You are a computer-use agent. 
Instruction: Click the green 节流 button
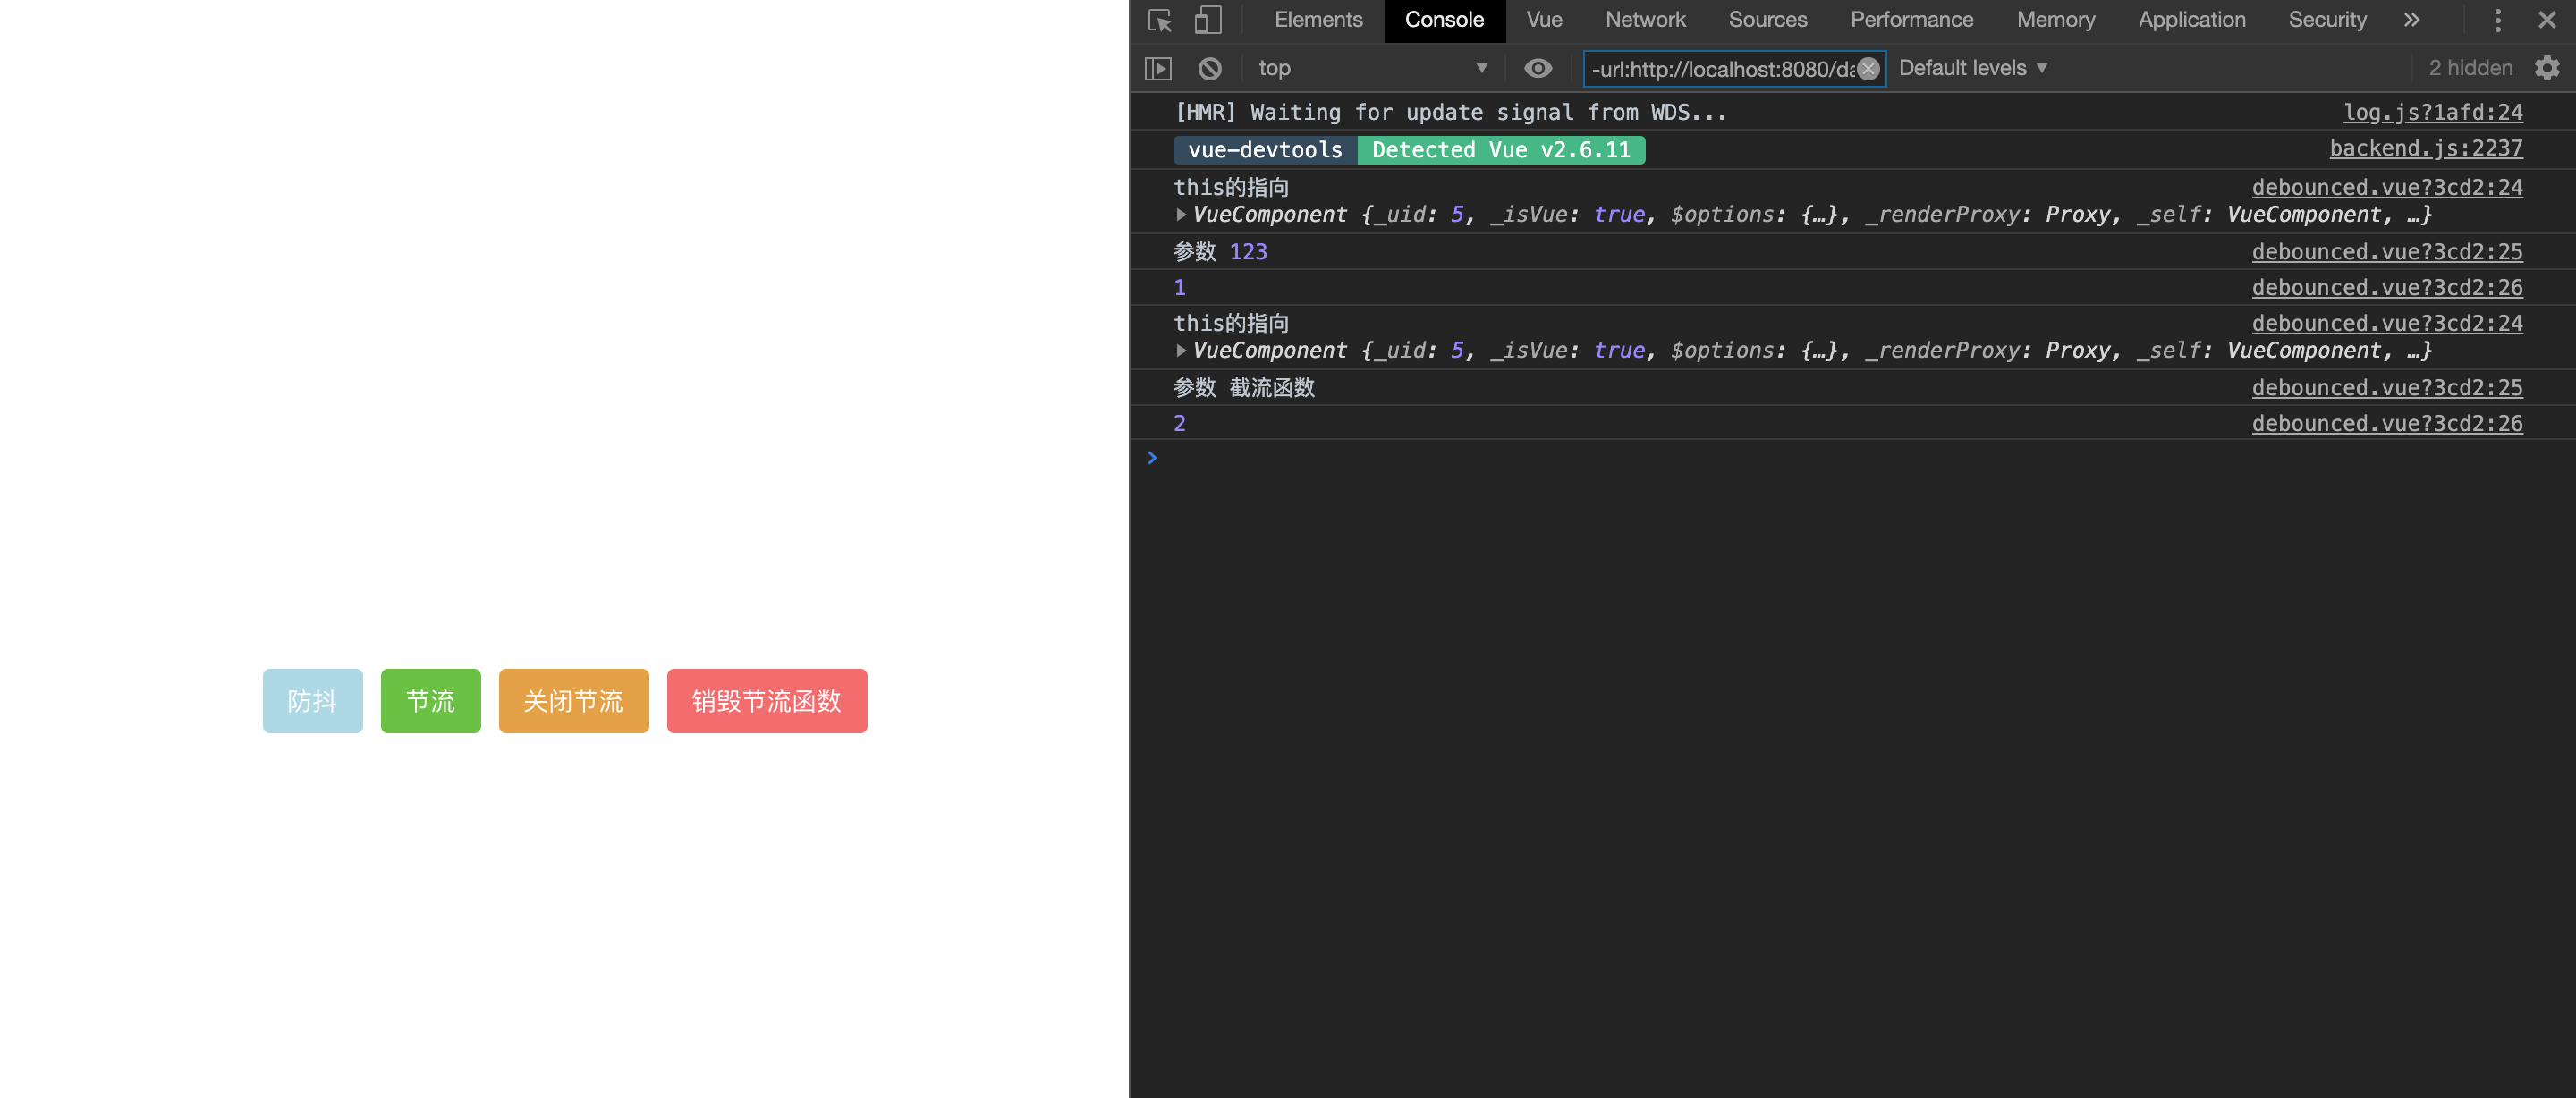[430, 700]
